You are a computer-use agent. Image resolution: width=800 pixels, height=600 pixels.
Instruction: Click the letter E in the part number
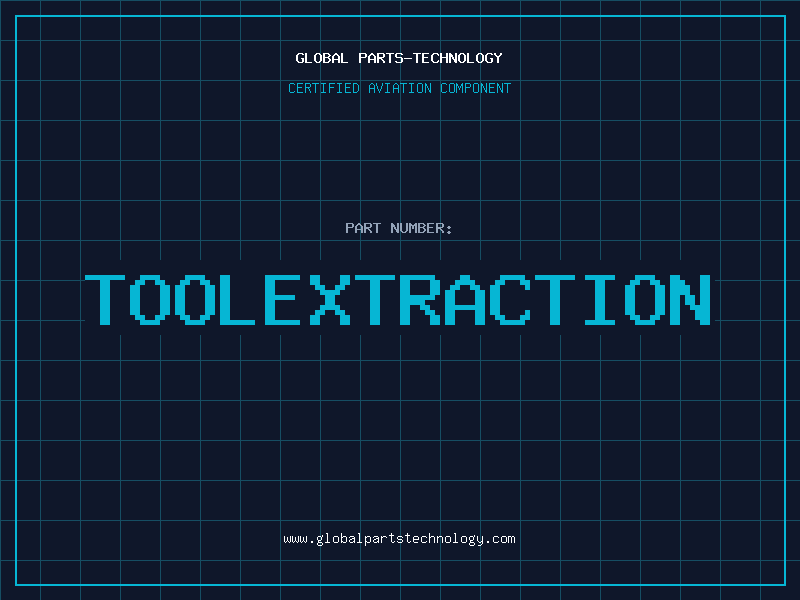pyautogui.click(x=285, y=299)
